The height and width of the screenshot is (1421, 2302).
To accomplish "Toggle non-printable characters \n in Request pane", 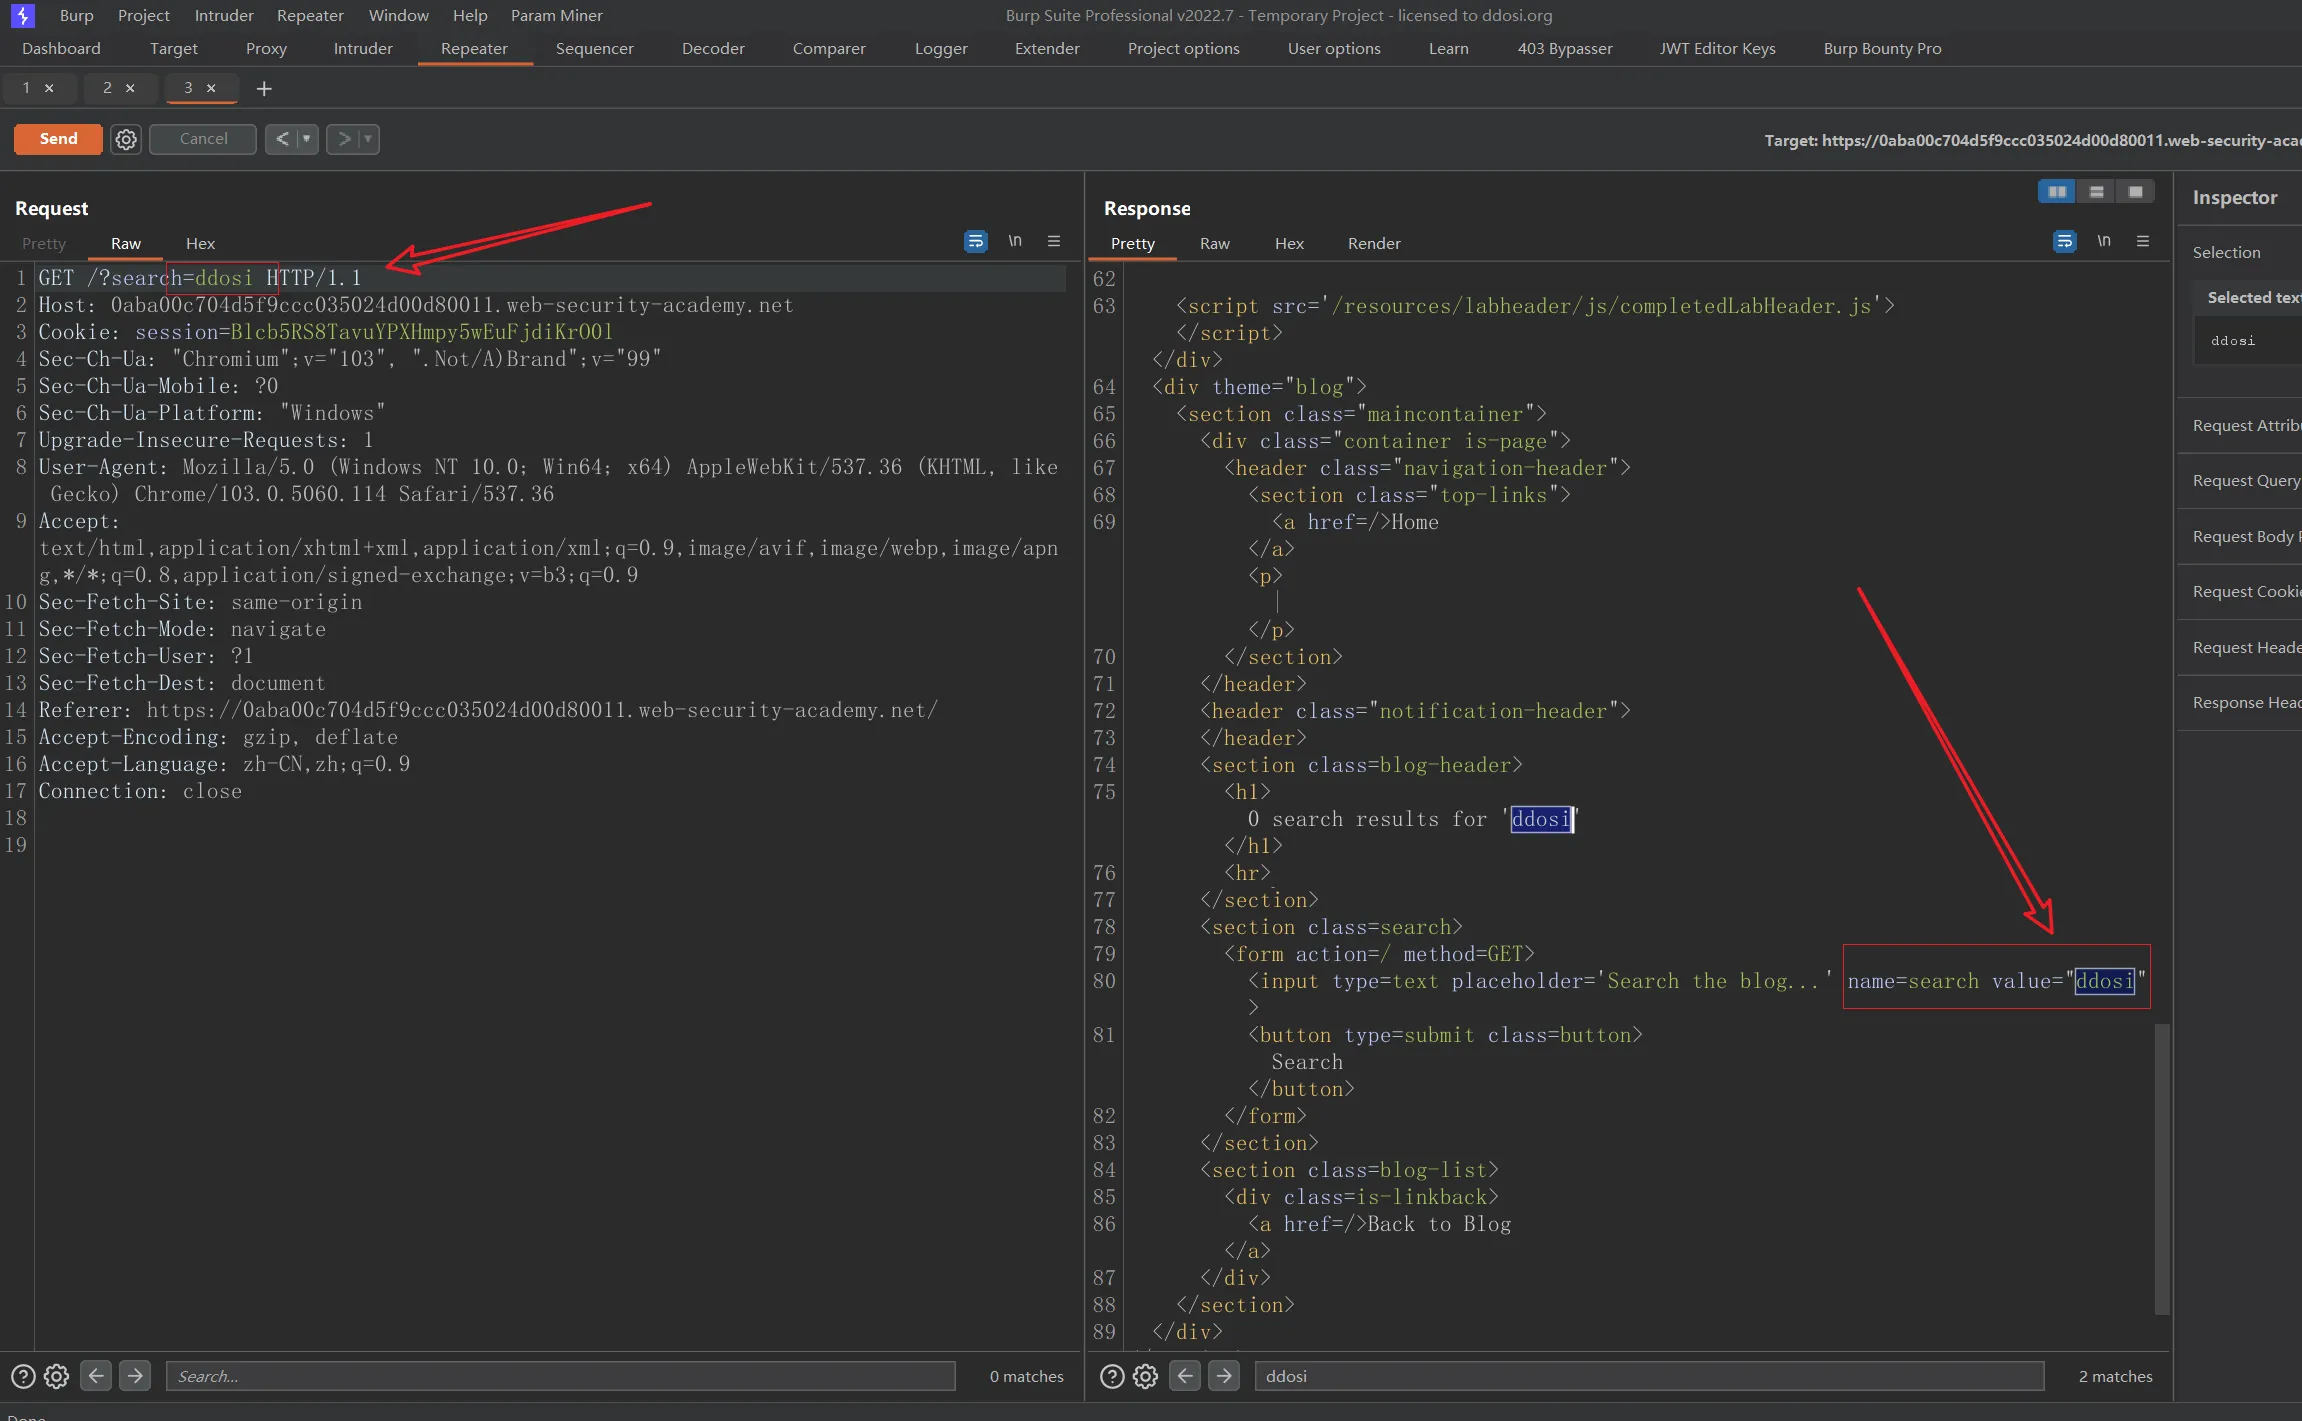I will coord(1015,241).
